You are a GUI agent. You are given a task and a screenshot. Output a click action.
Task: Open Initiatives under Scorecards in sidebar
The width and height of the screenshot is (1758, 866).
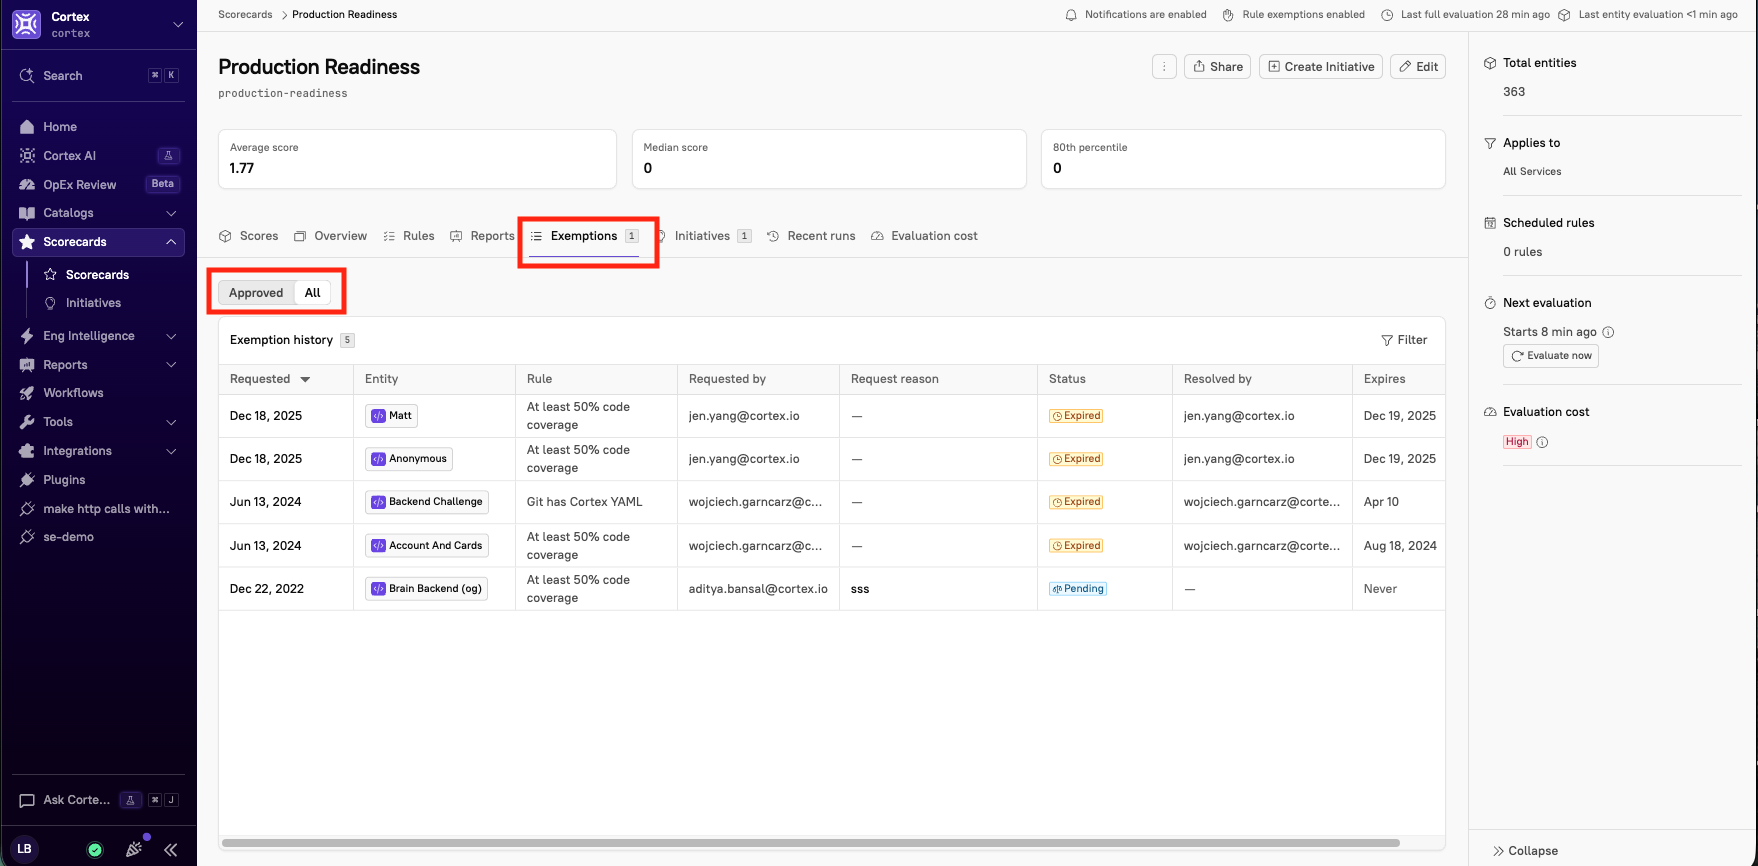click(x=93, y=303)
